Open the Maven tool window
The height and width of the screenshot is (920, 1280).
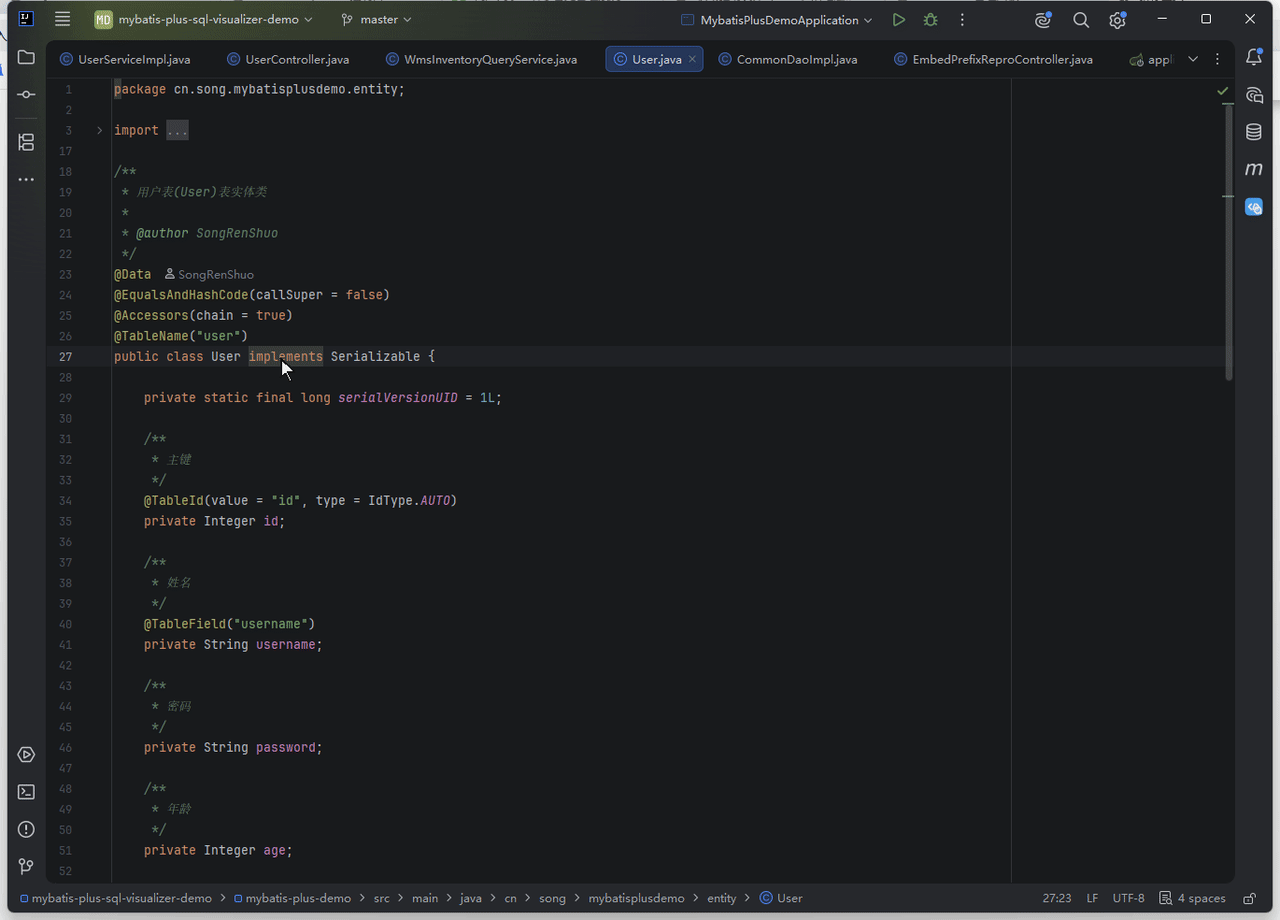coord(1254,169)
